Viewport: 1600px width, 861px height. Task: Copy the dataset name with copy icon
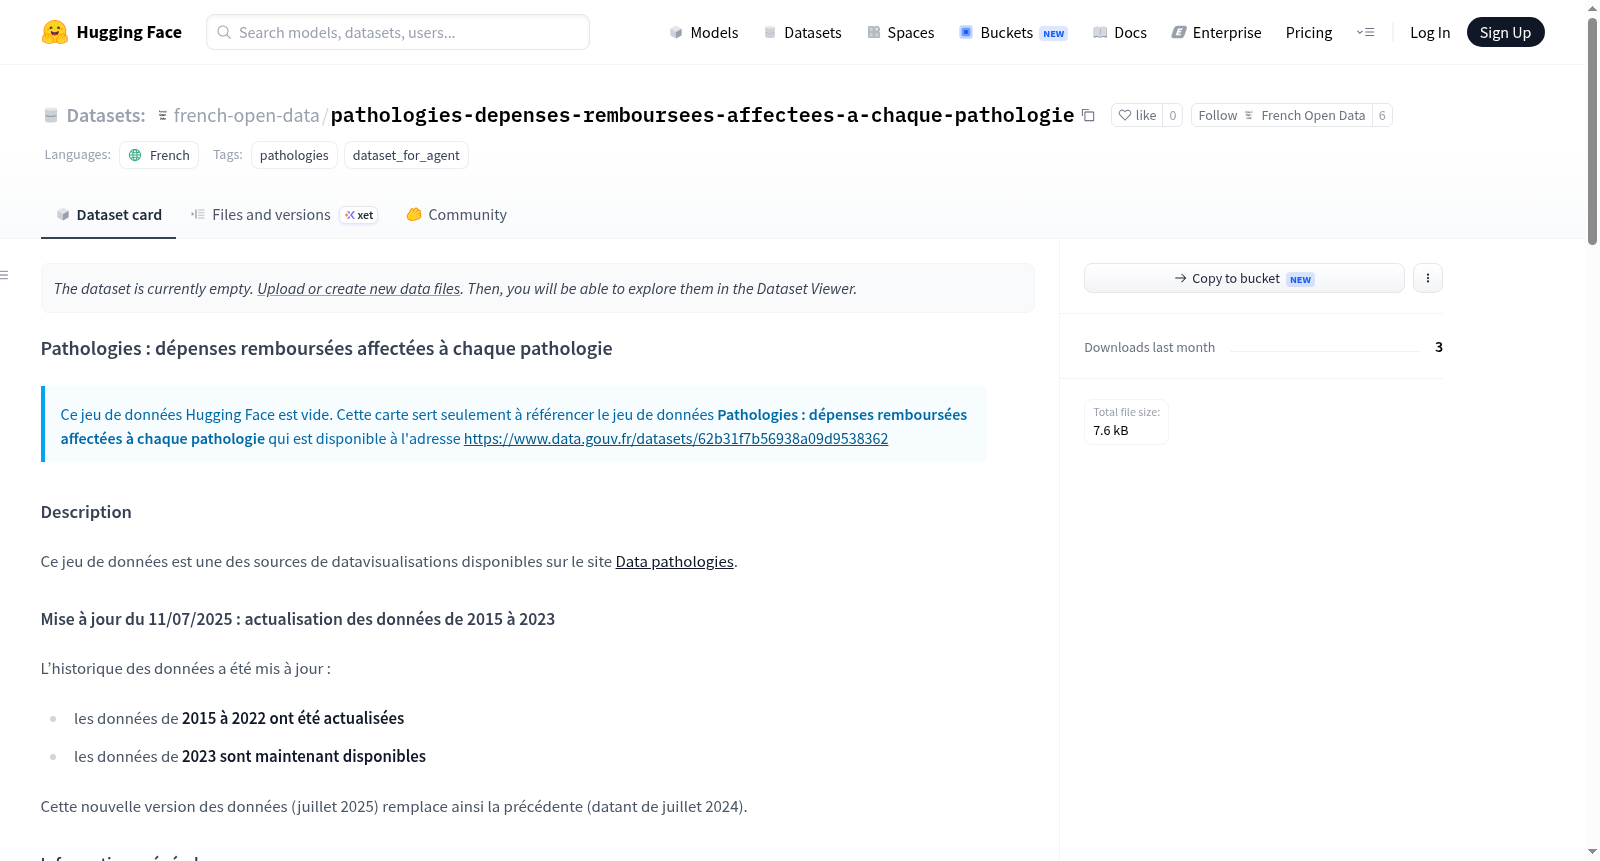[1088, 116]
